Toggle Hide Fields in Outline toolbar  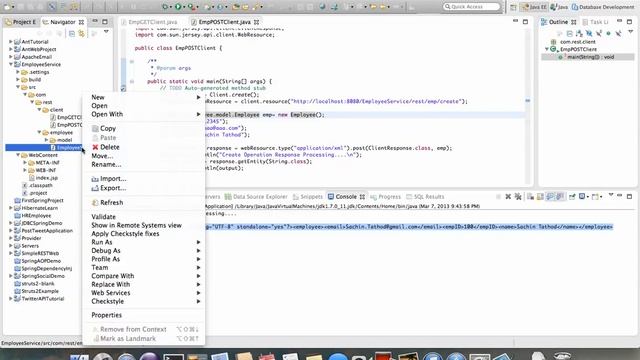[x=589, y=33]
